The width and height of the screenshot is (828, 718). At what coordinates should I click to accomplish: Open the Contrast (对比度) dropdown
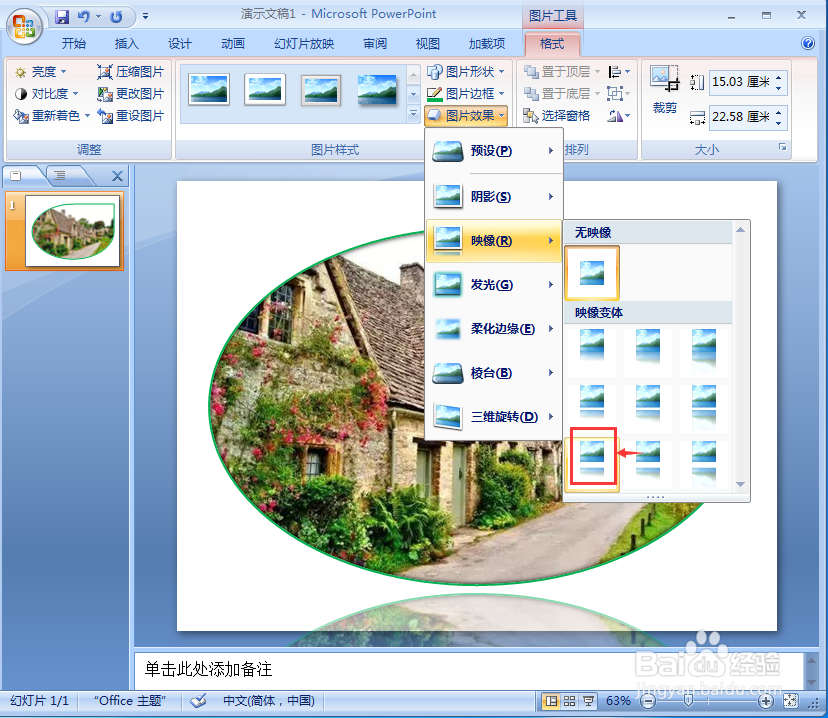pyautogui.click(x=46, y=93)
